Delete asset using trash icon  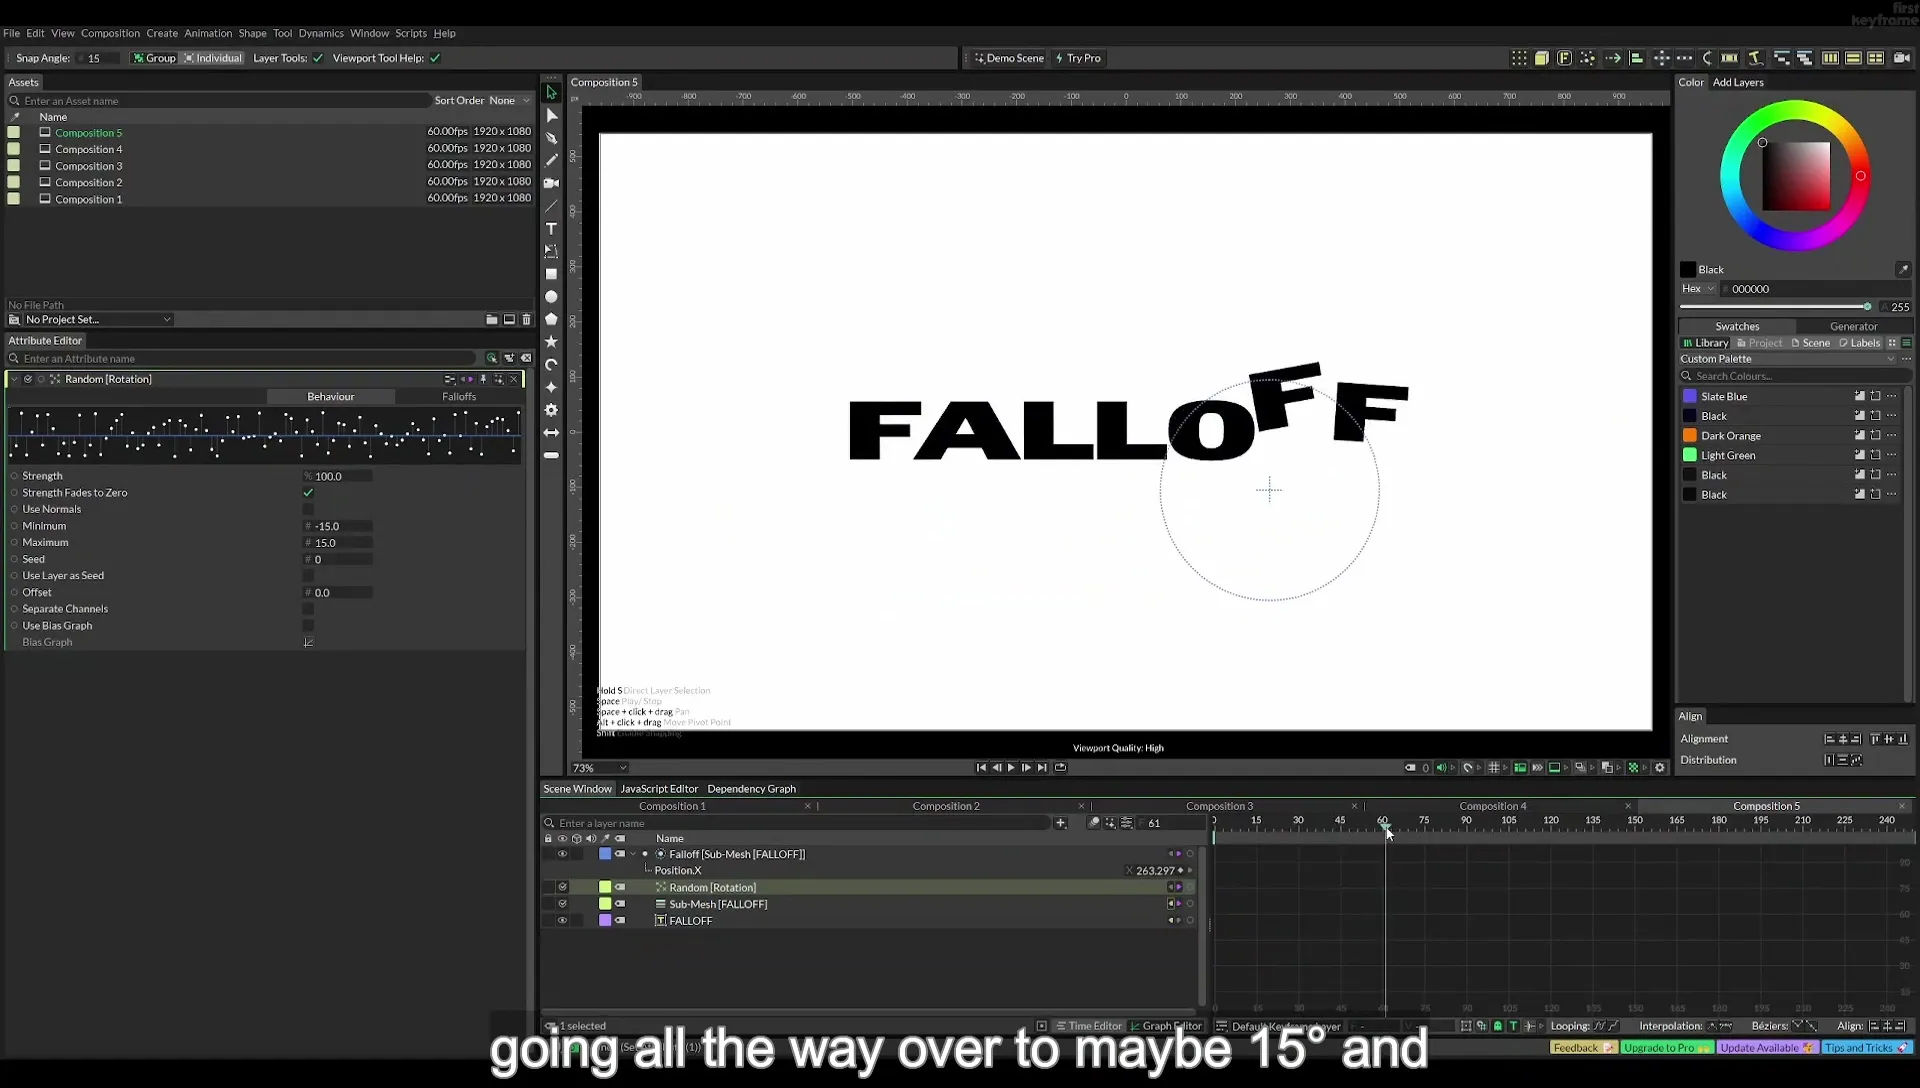pyautogui.click(x=527, y=320)
